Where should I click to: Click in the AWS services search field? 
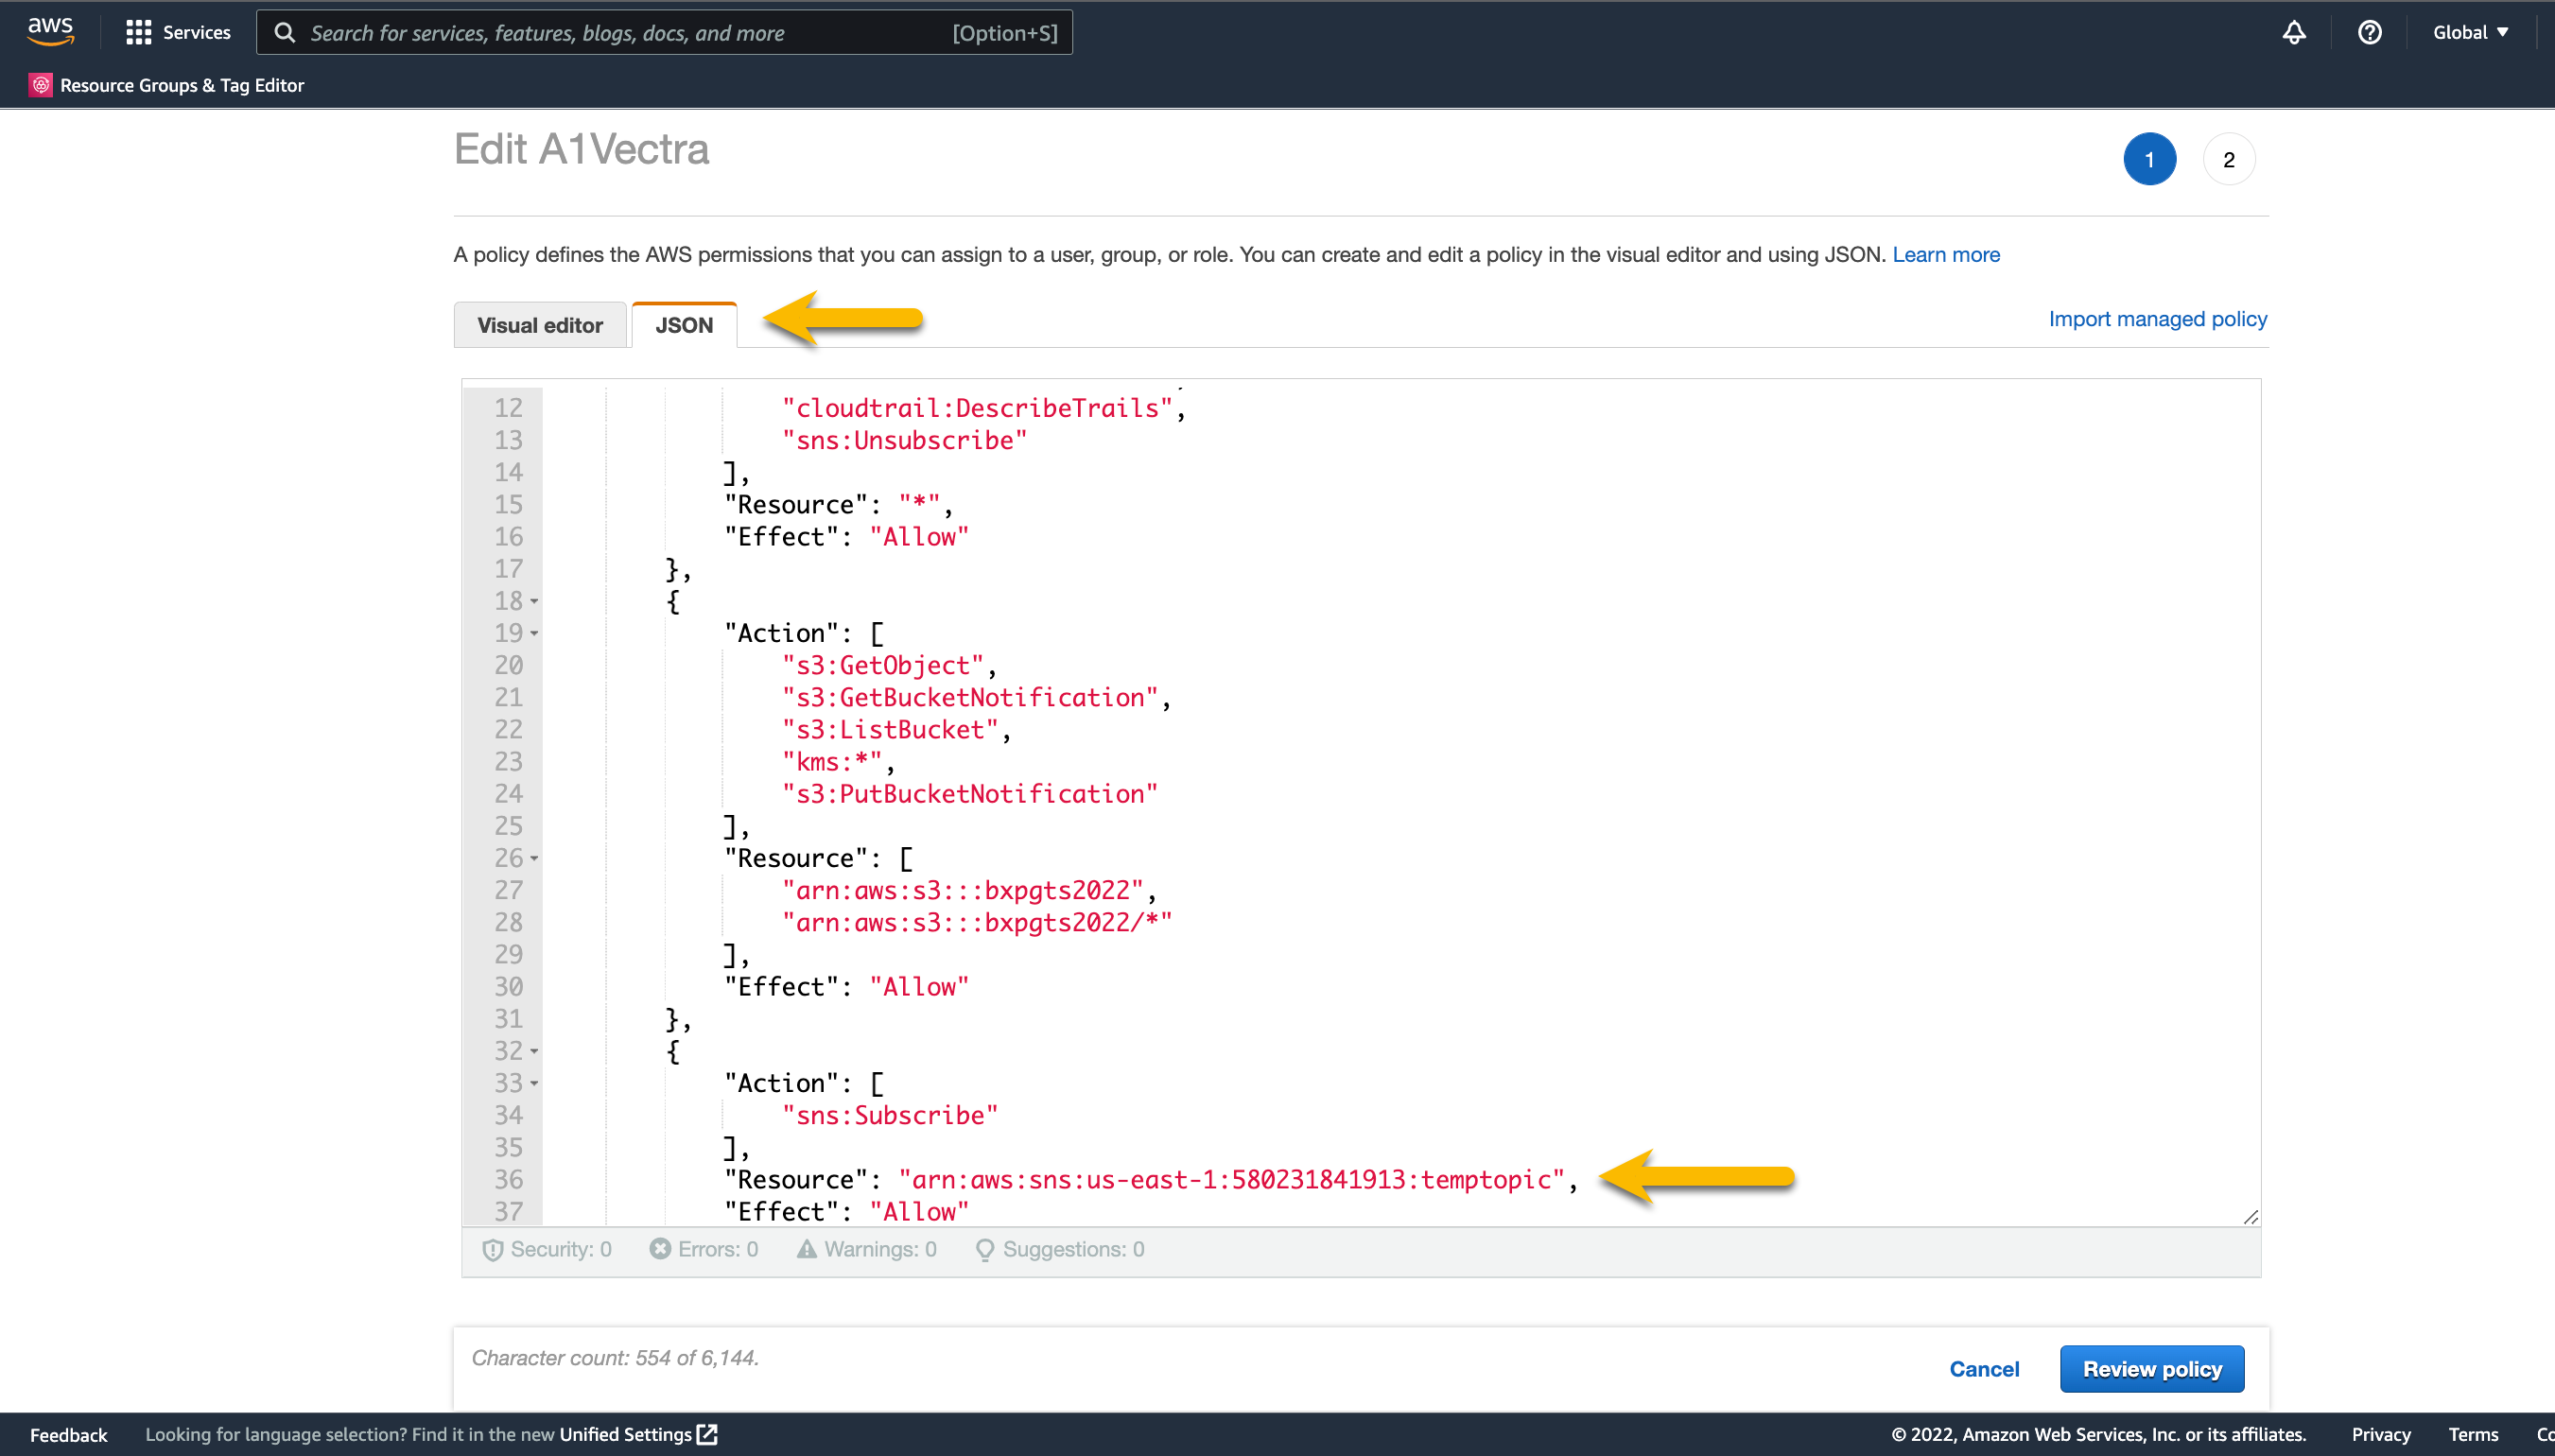point(620,33)
